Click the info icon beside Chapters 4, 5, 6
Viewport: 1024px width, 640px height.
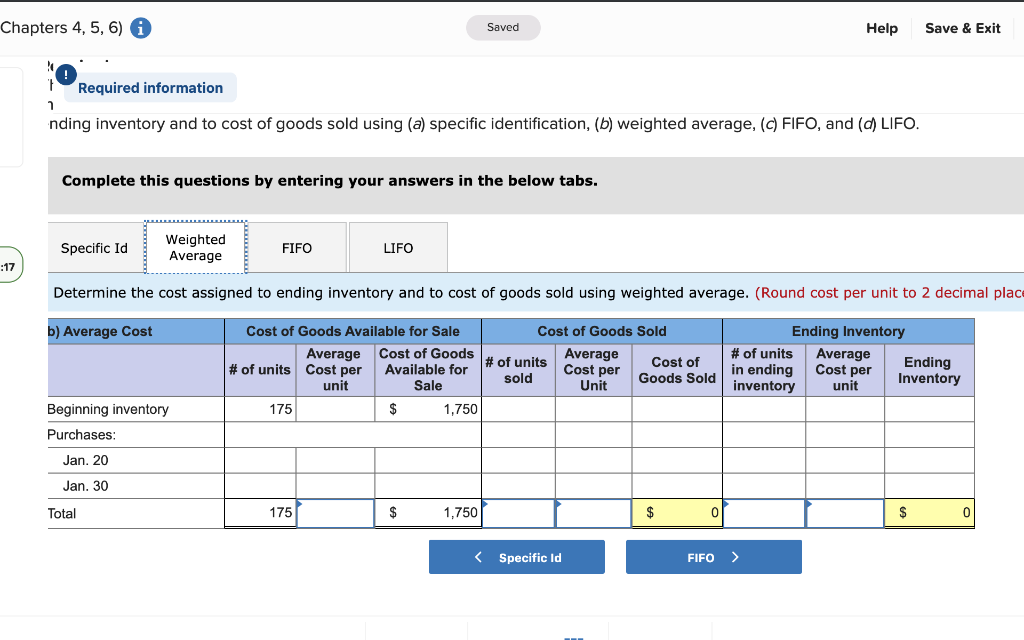click(x=140, y=27)
